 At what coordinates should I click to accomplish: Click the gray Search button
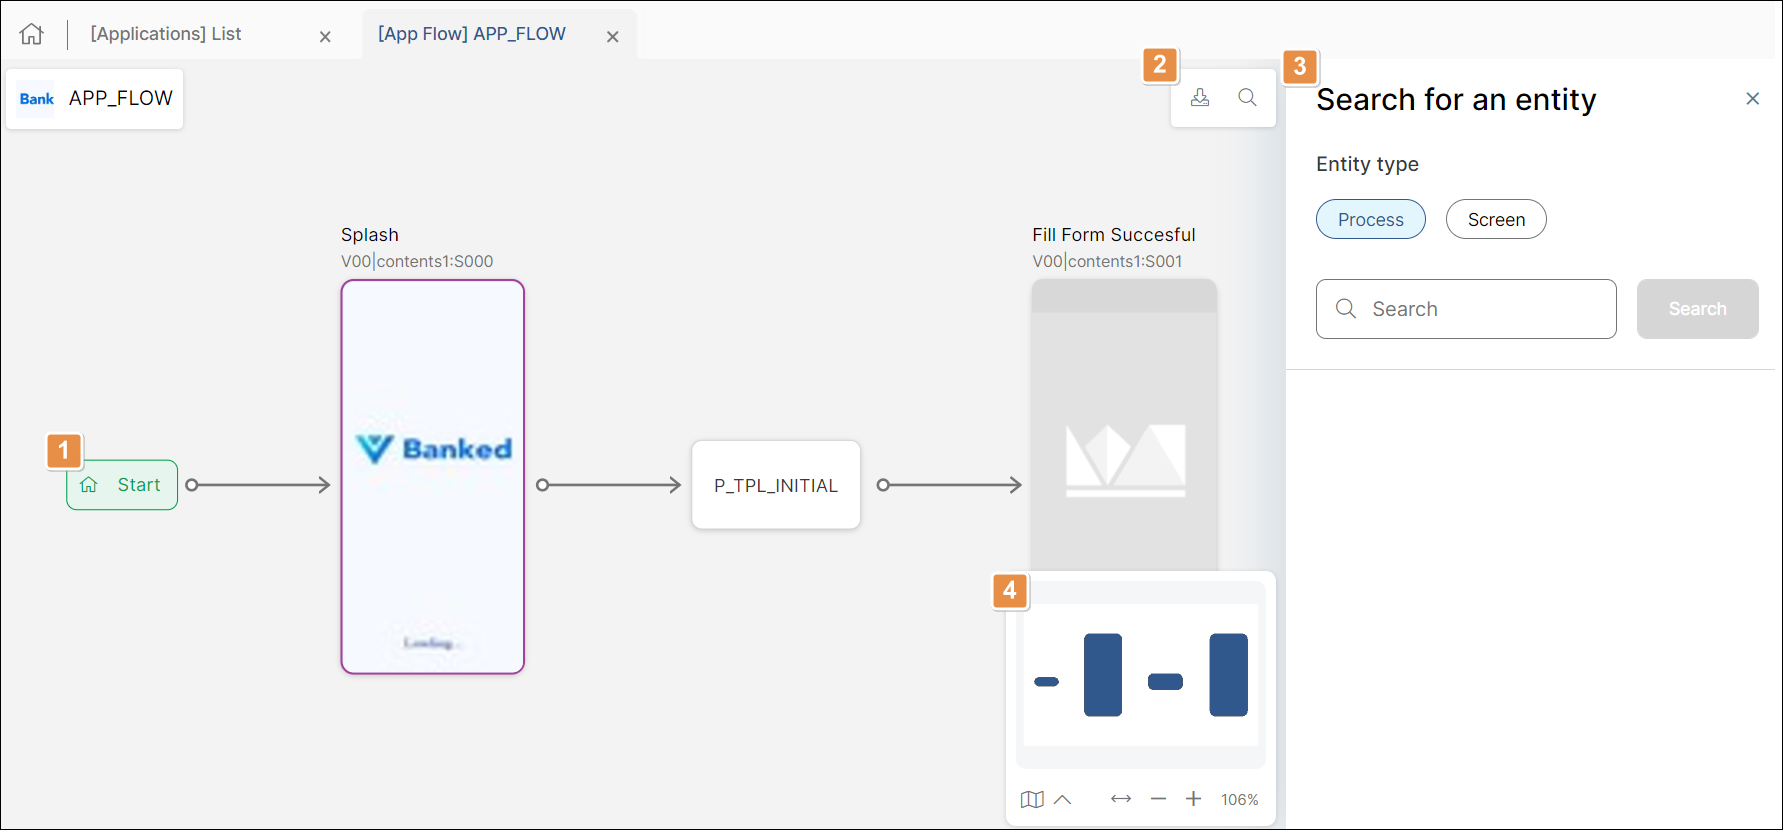1697,309
